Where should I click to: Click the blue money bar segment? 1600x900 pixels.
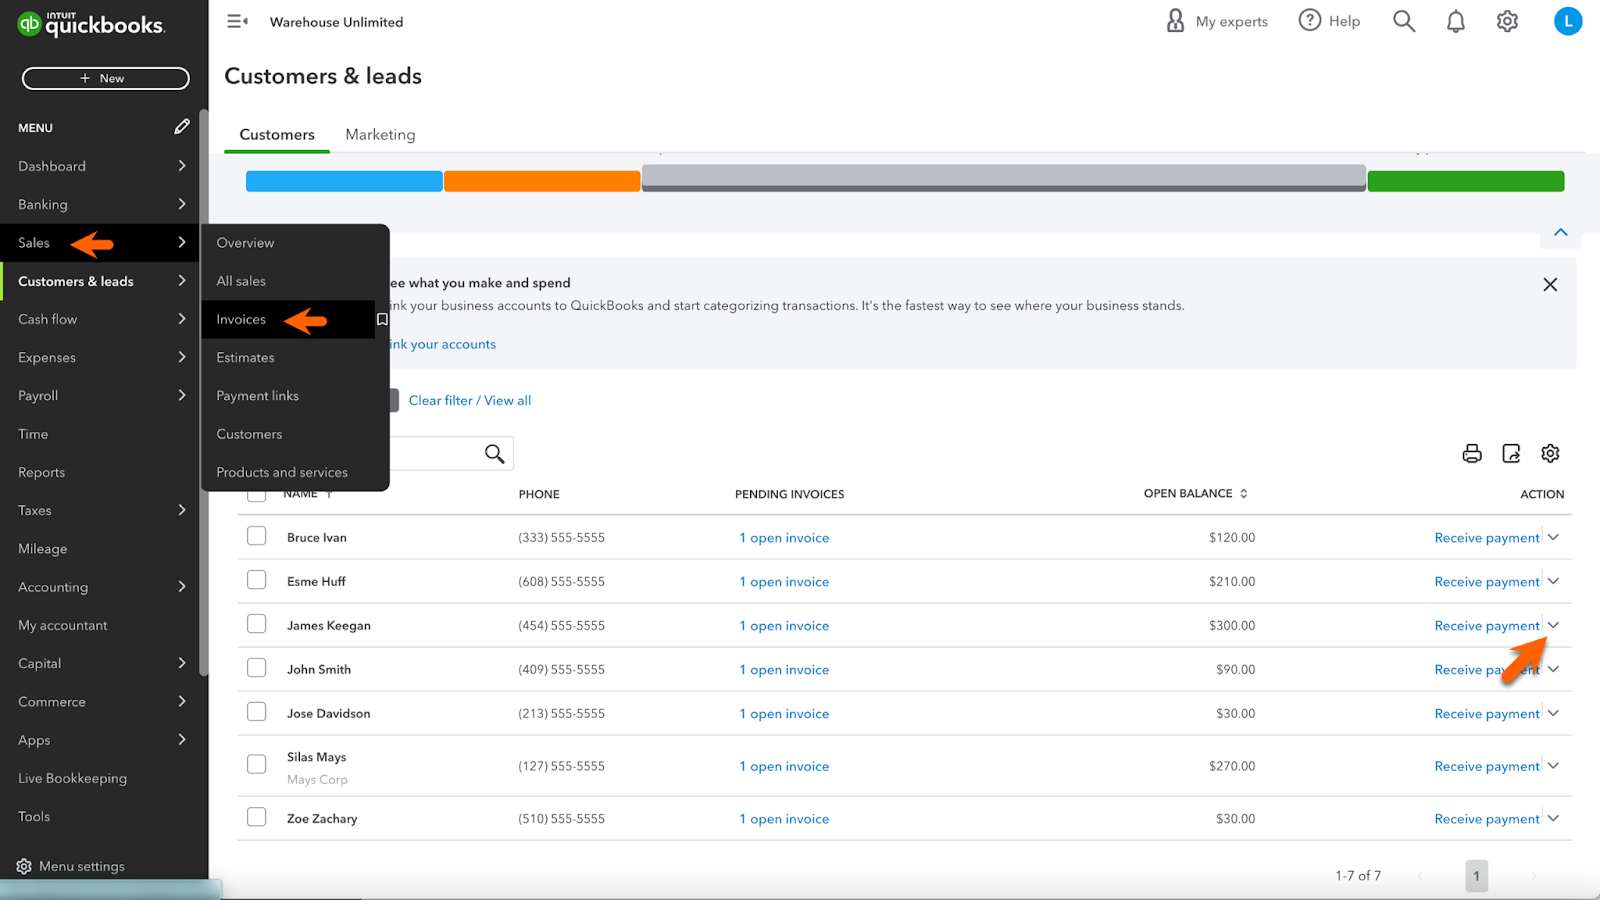(x=344, y=181)
